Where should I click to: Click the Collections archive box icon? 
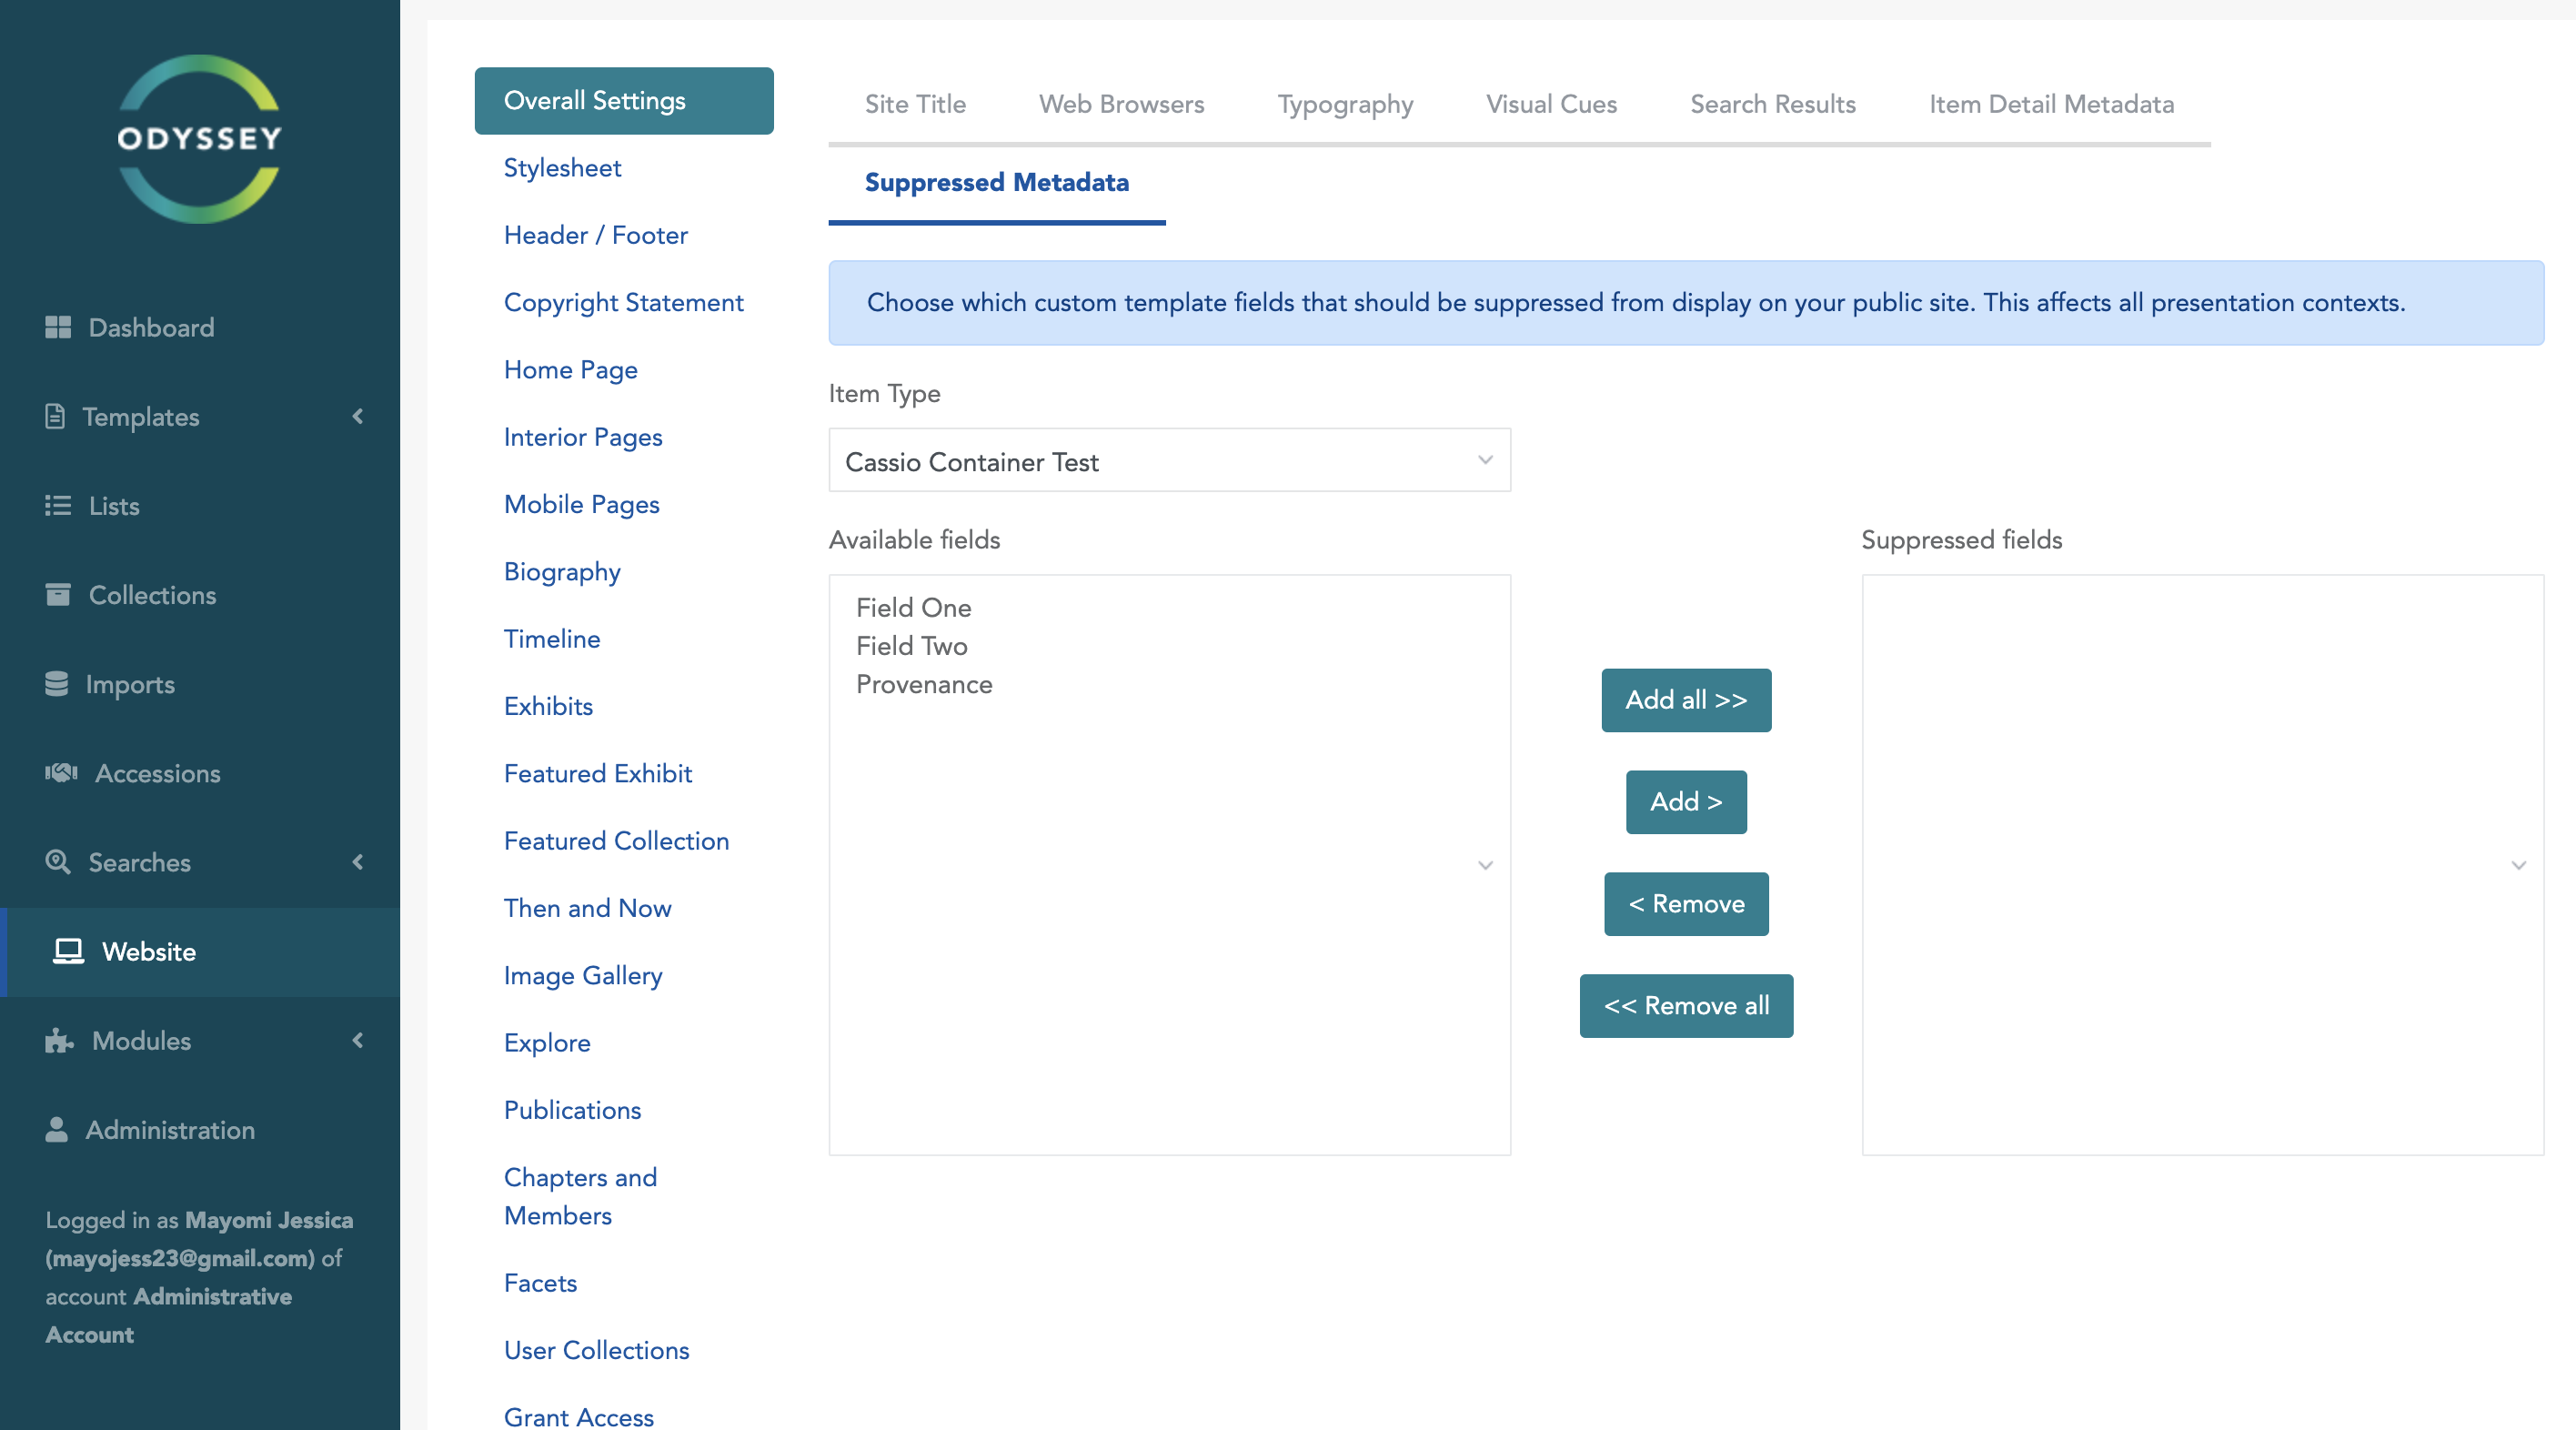[x=58, y=594]
